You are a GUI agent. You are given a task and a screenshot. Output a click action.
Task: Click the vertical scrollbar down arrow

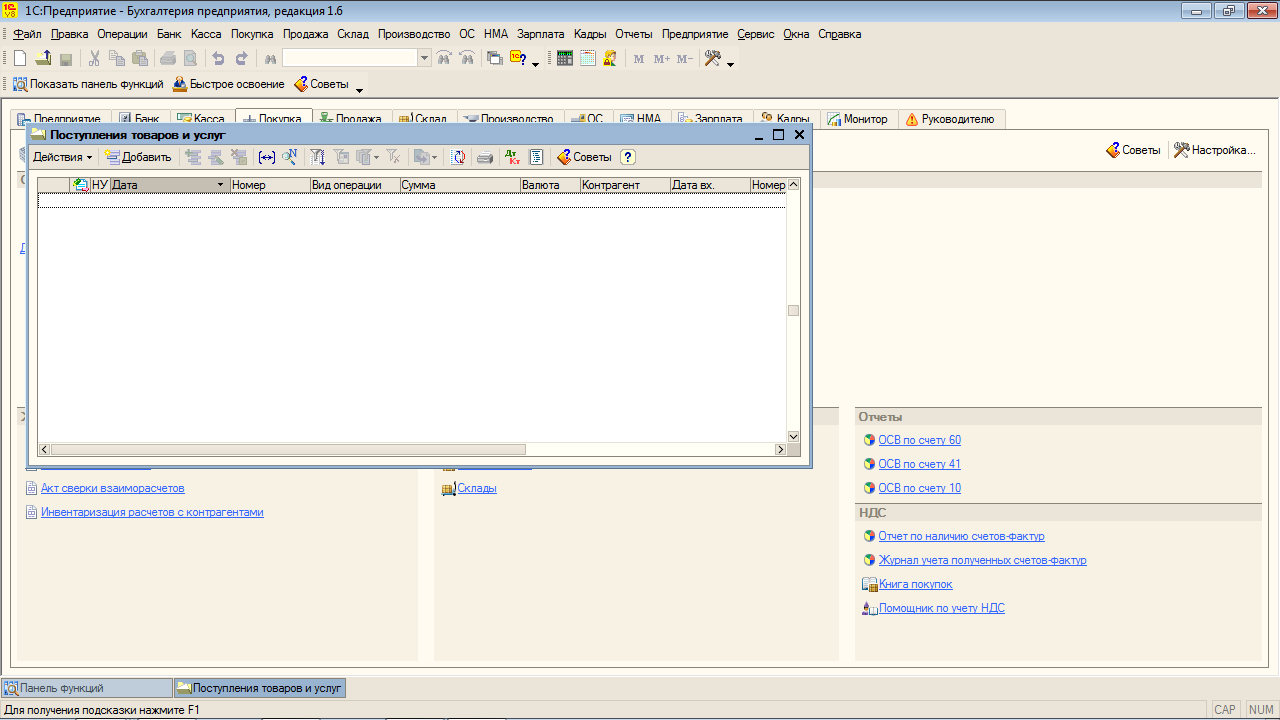(x=794, y=437)
